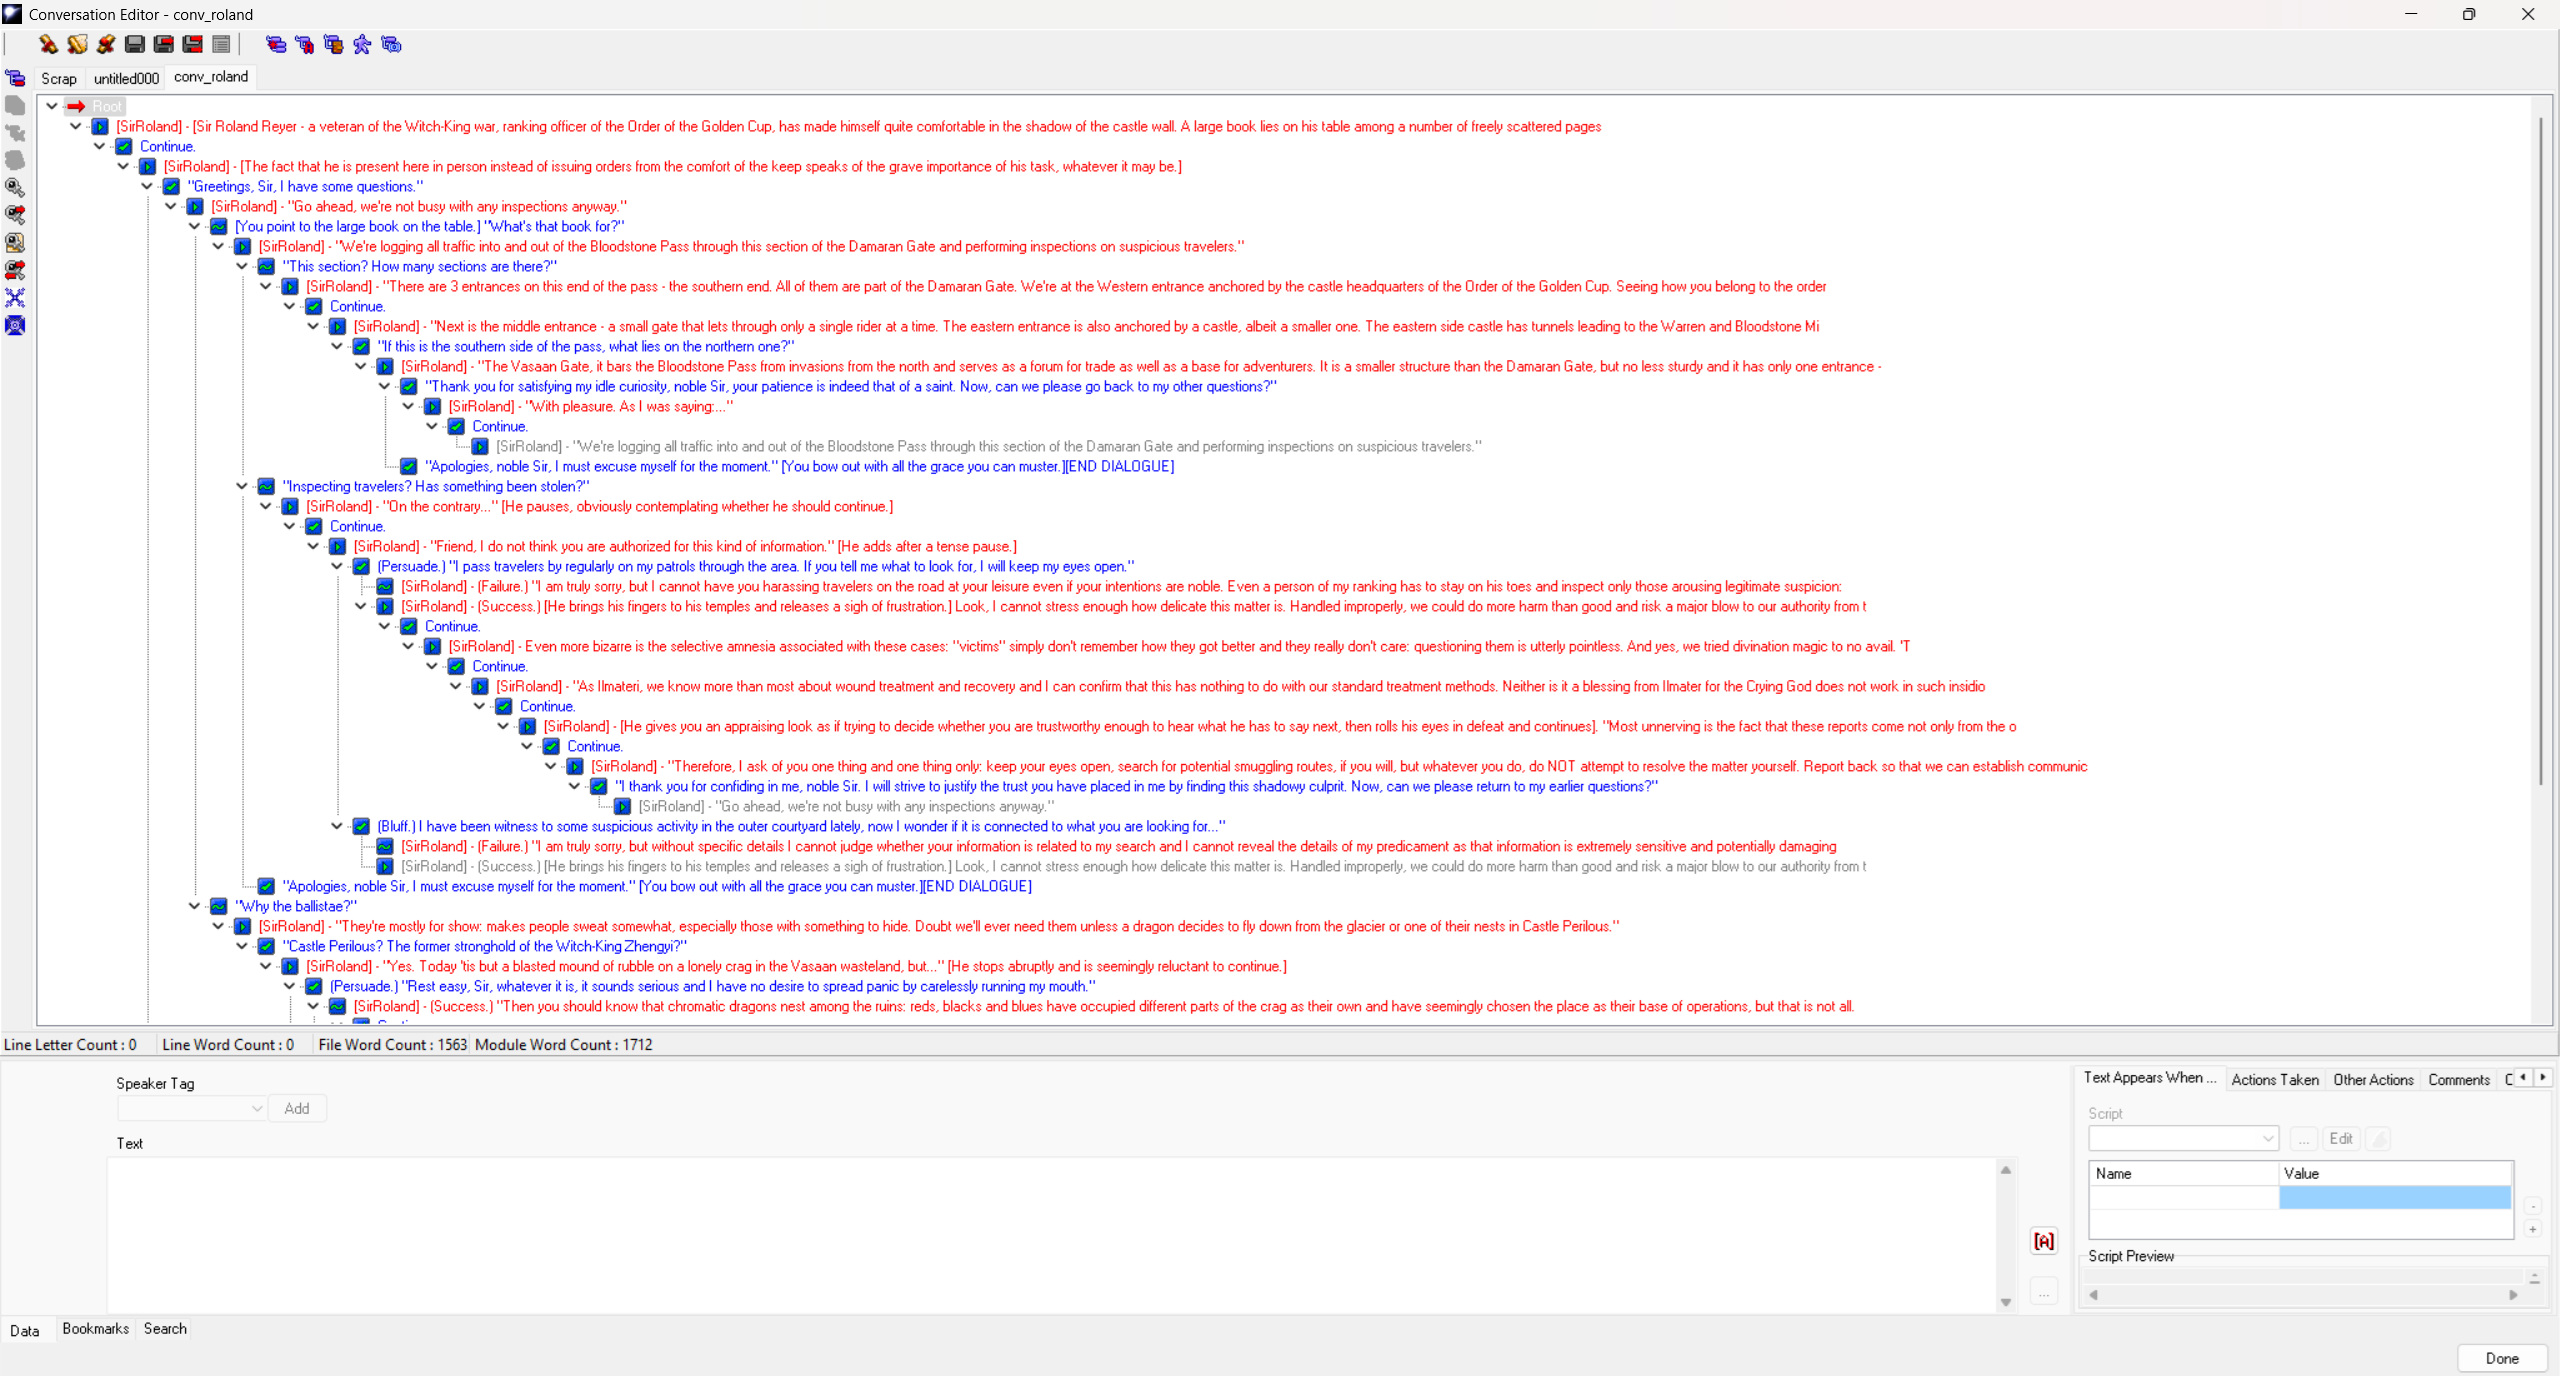Click the open-scroll parchment toolbar icon

point(77,44)
